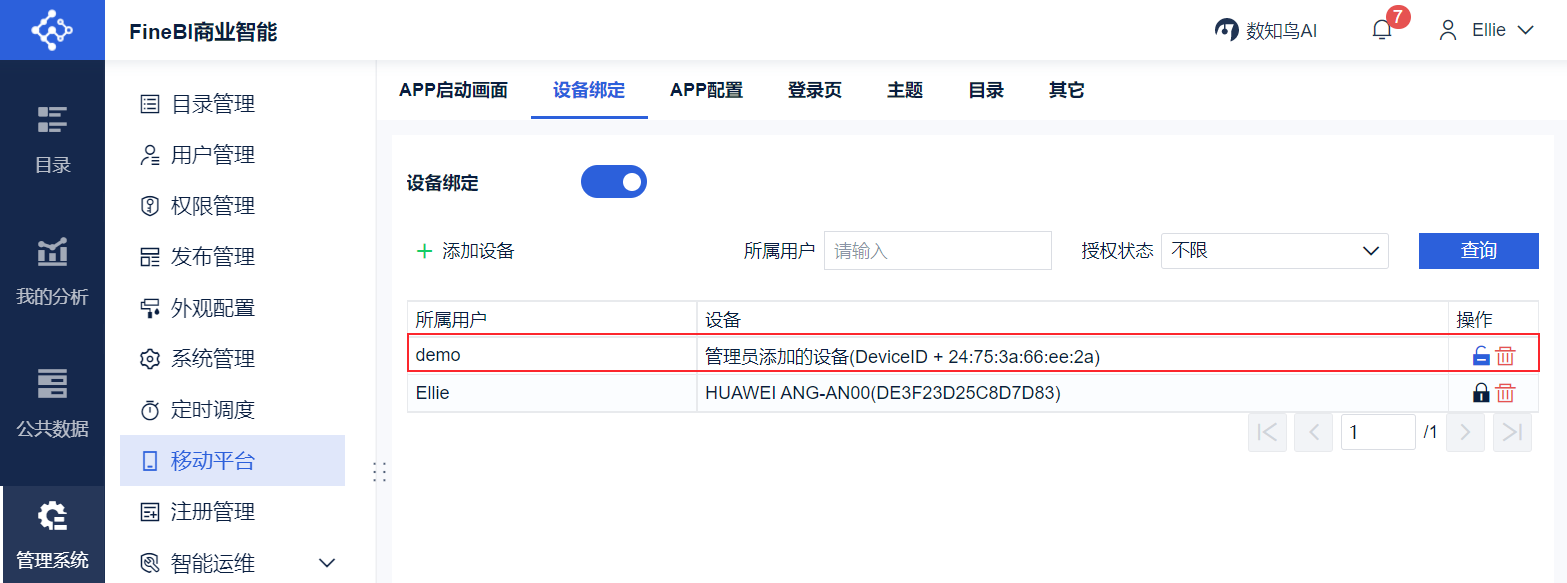Image resolution: width=1567 pixels, height=583 pixels.
Task: Click the HUAWEI ANG-AN00 device cell
Action: click(x=1073, y=393)
